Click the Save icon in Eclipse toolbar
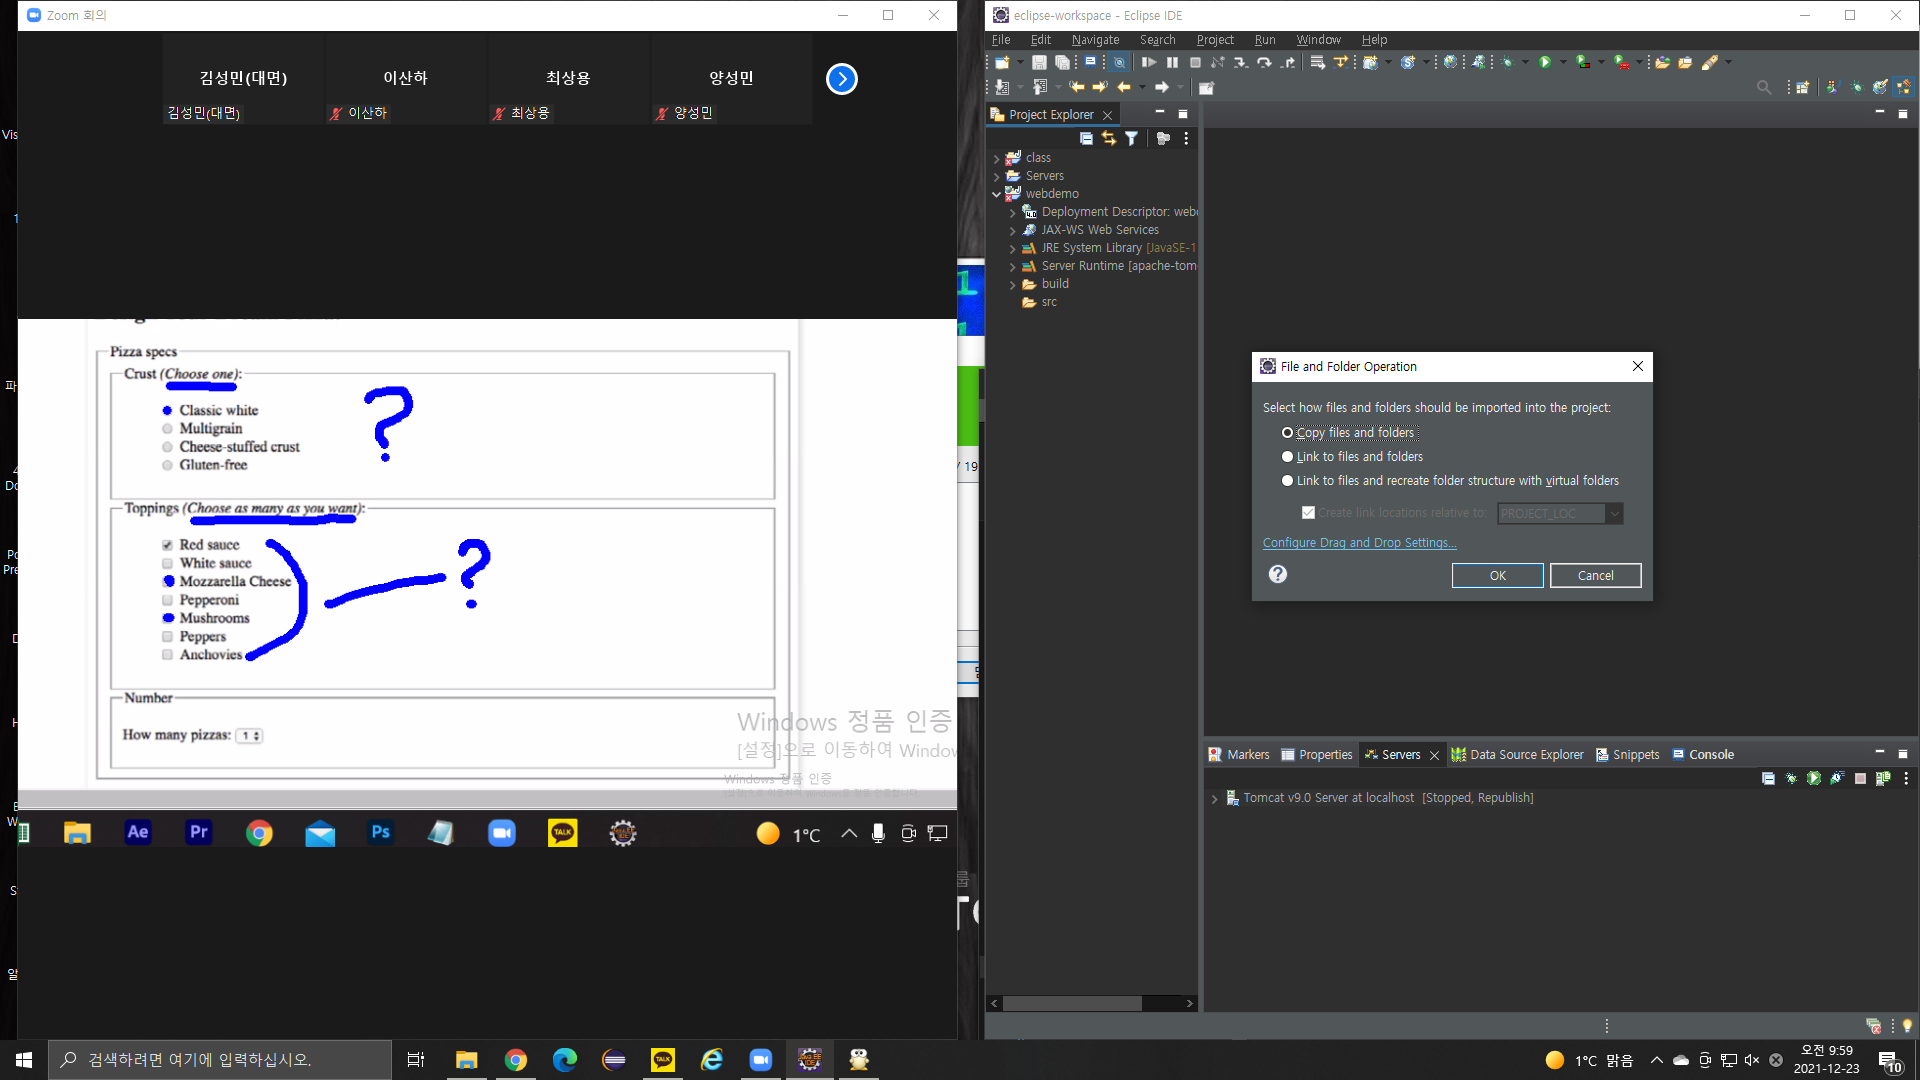The height and width of the screenshot is (1080, 1920). pyautogui.click(x=1039, y=62)
